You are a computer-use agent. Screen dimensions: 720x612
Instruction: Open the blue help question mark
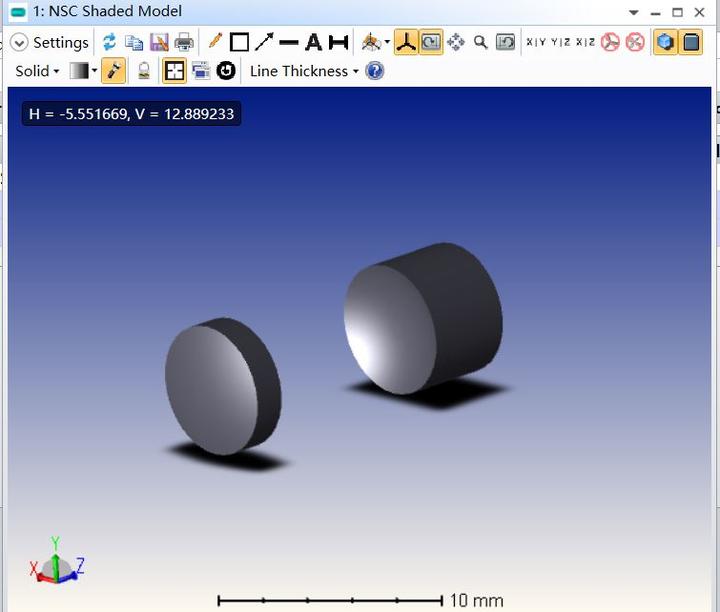375,71
